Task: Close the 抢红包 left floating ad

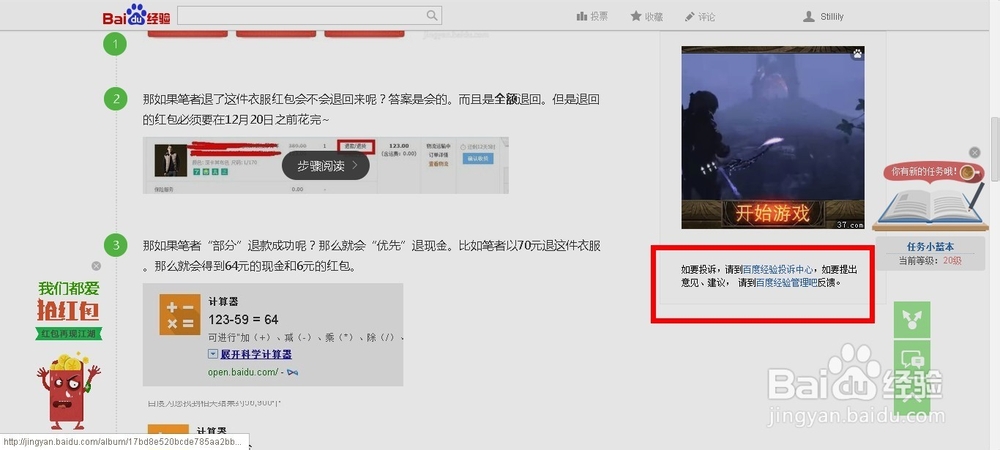Action: point(96,266)
